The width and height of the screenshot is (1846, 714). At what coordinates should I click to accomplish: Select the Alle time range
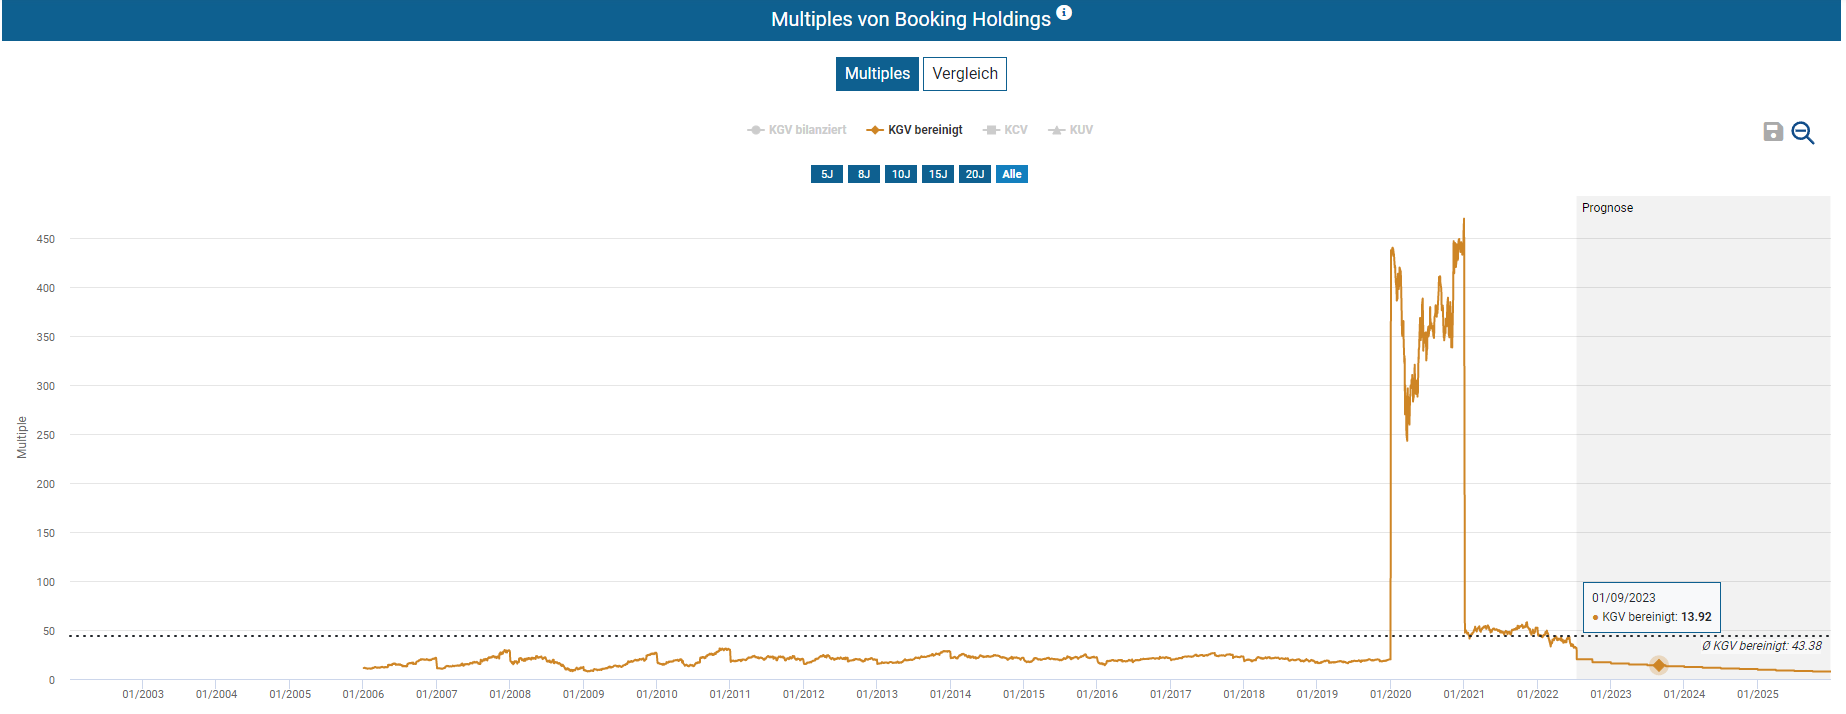(1012, 174)
